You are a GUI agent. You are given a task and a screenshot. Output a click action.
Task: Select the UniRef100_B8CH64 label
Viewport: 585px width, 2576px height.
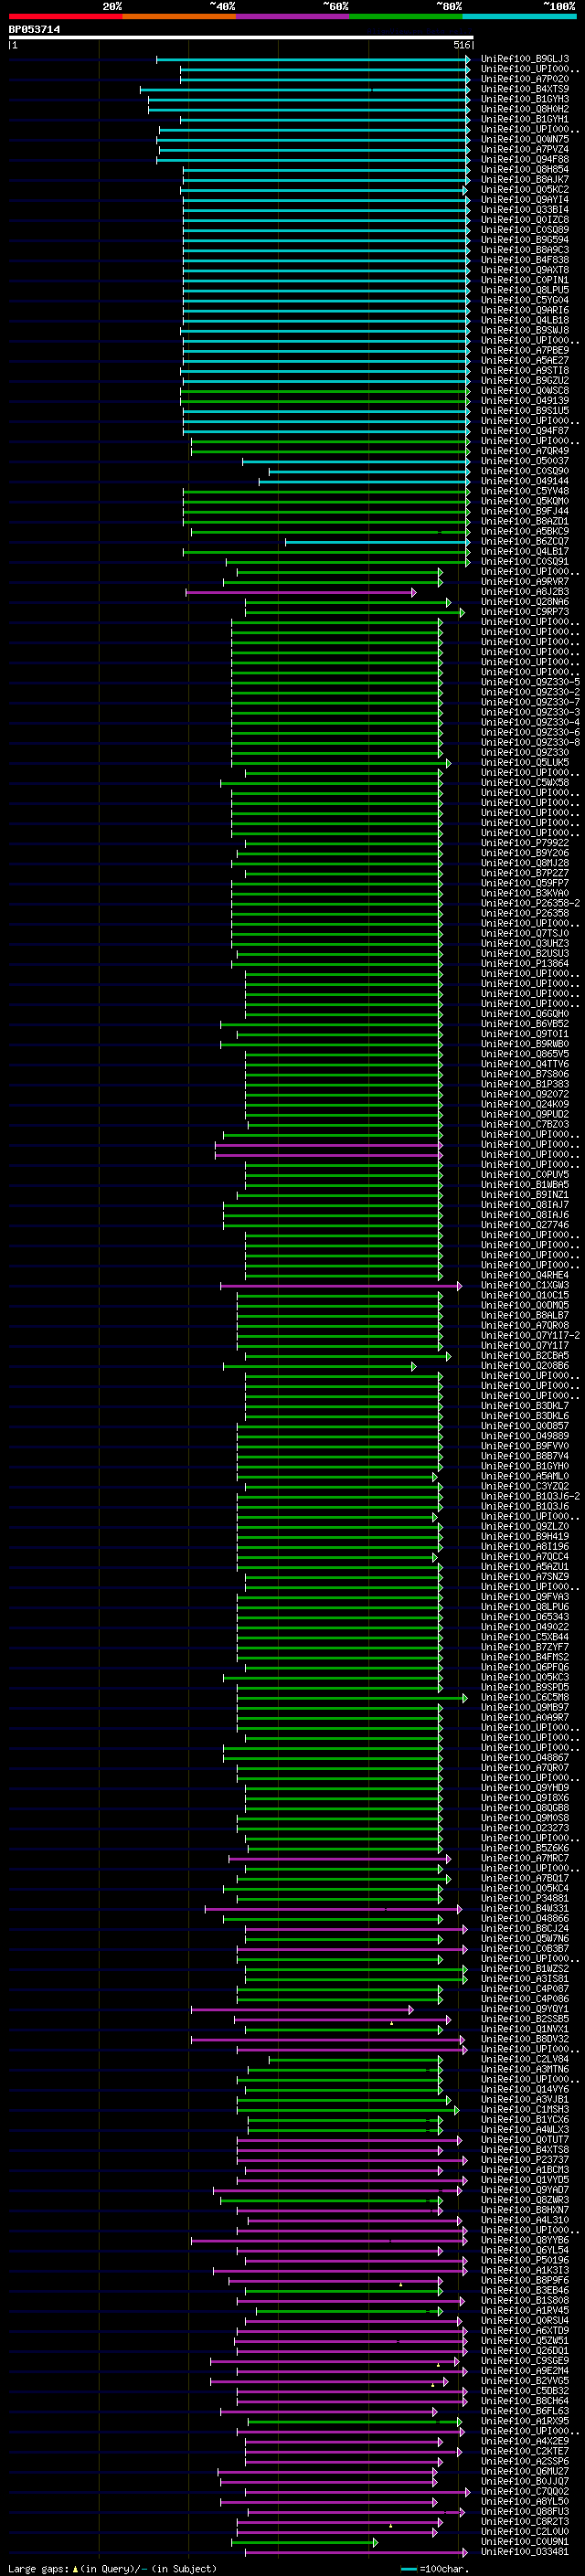tap(524, 2401)
